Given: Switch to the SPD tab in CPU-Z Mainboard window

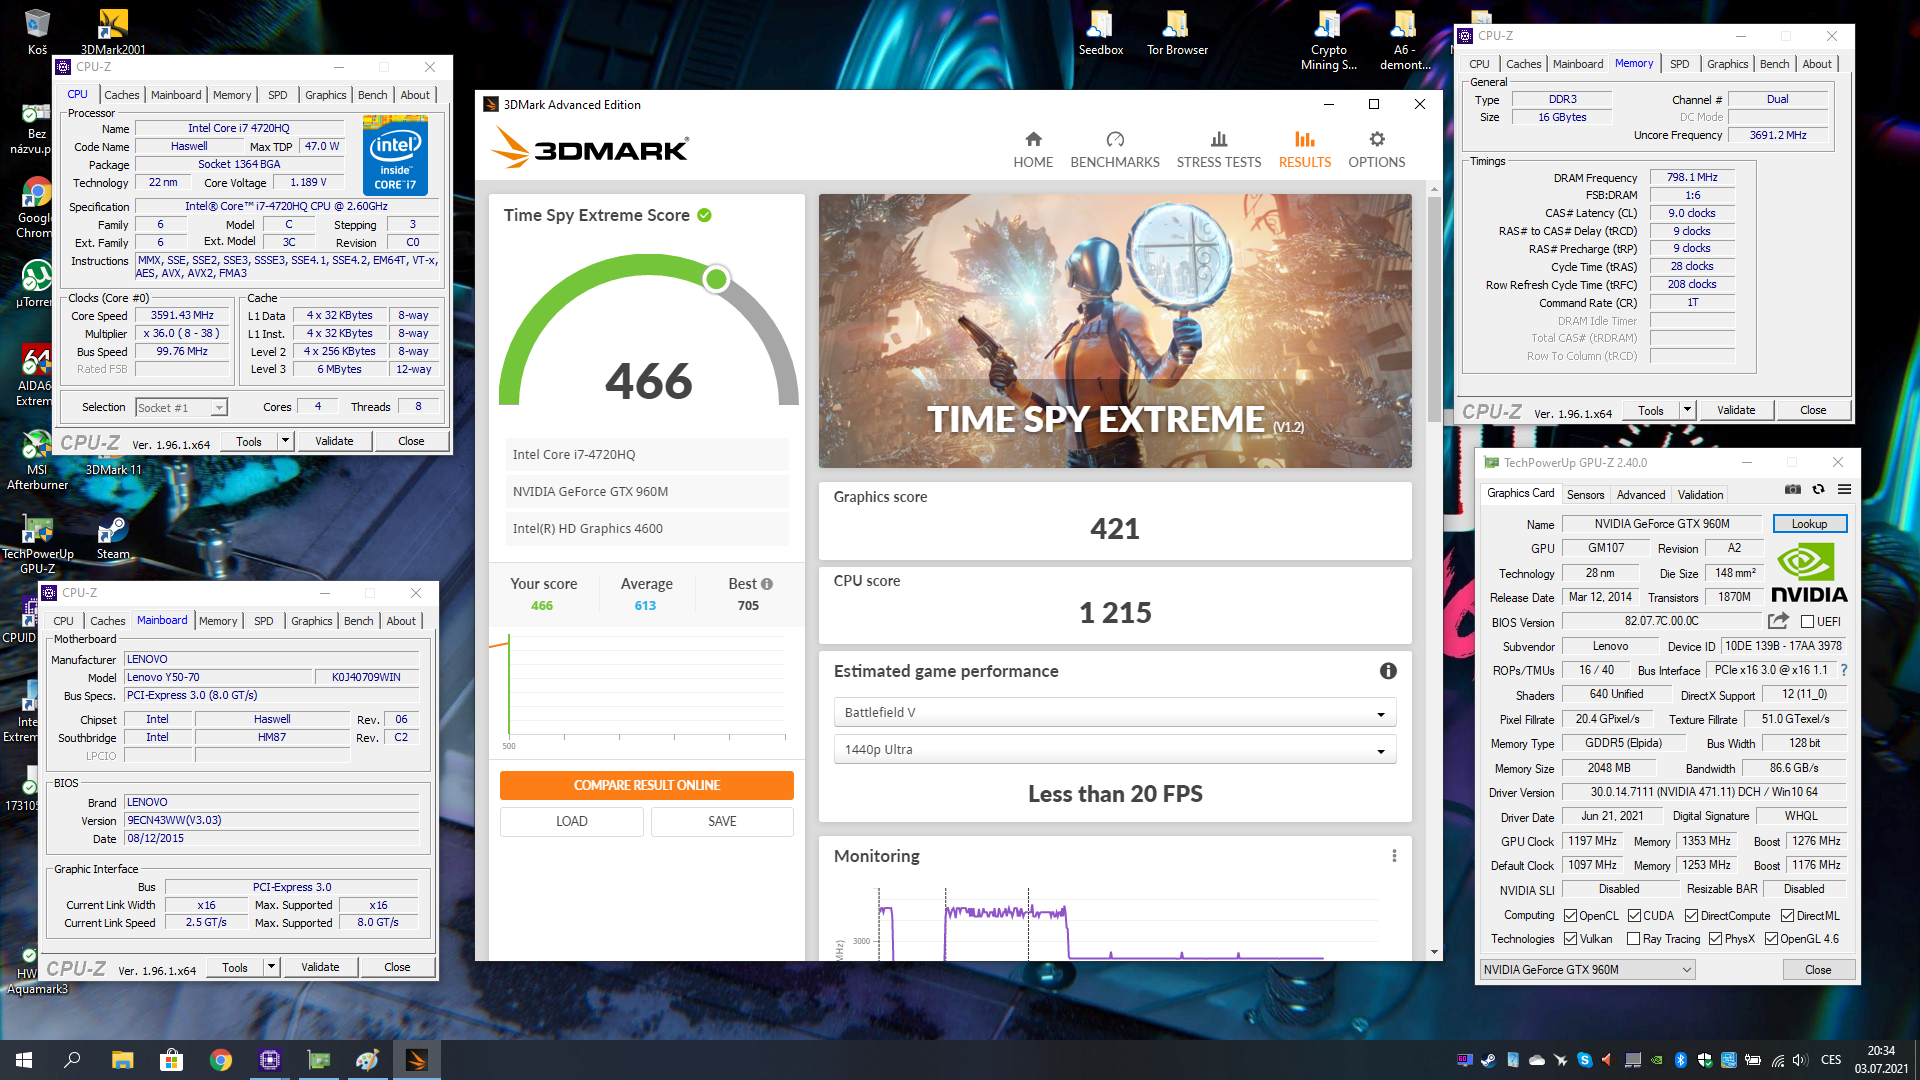Looking at the screenshot, I should tap(263, 621).
